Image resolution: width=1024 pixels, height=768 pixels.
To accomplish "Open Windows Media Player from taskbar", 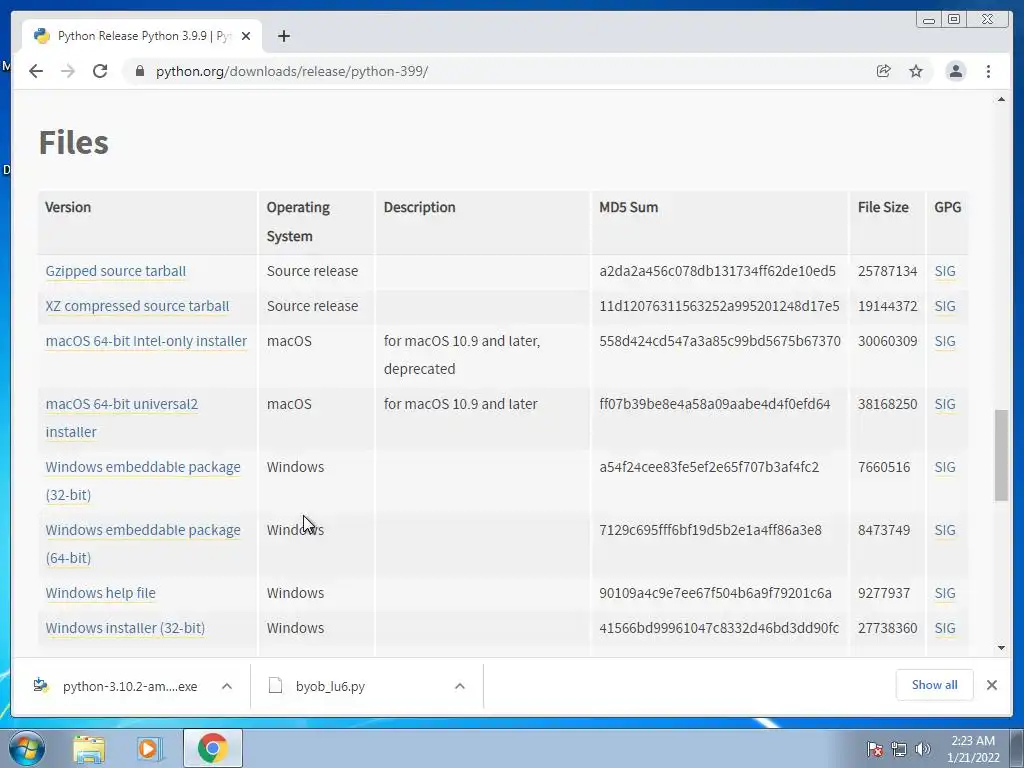I will pyautogui.click(x=150, y=748).
